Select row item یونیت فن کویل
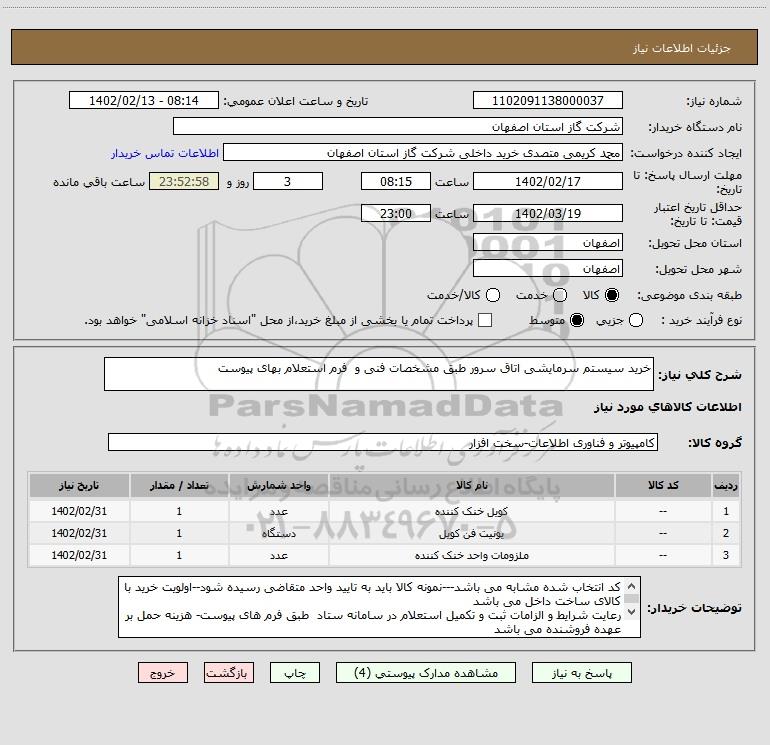The height and width of the screenshot is (745, 770). point(471,533)
